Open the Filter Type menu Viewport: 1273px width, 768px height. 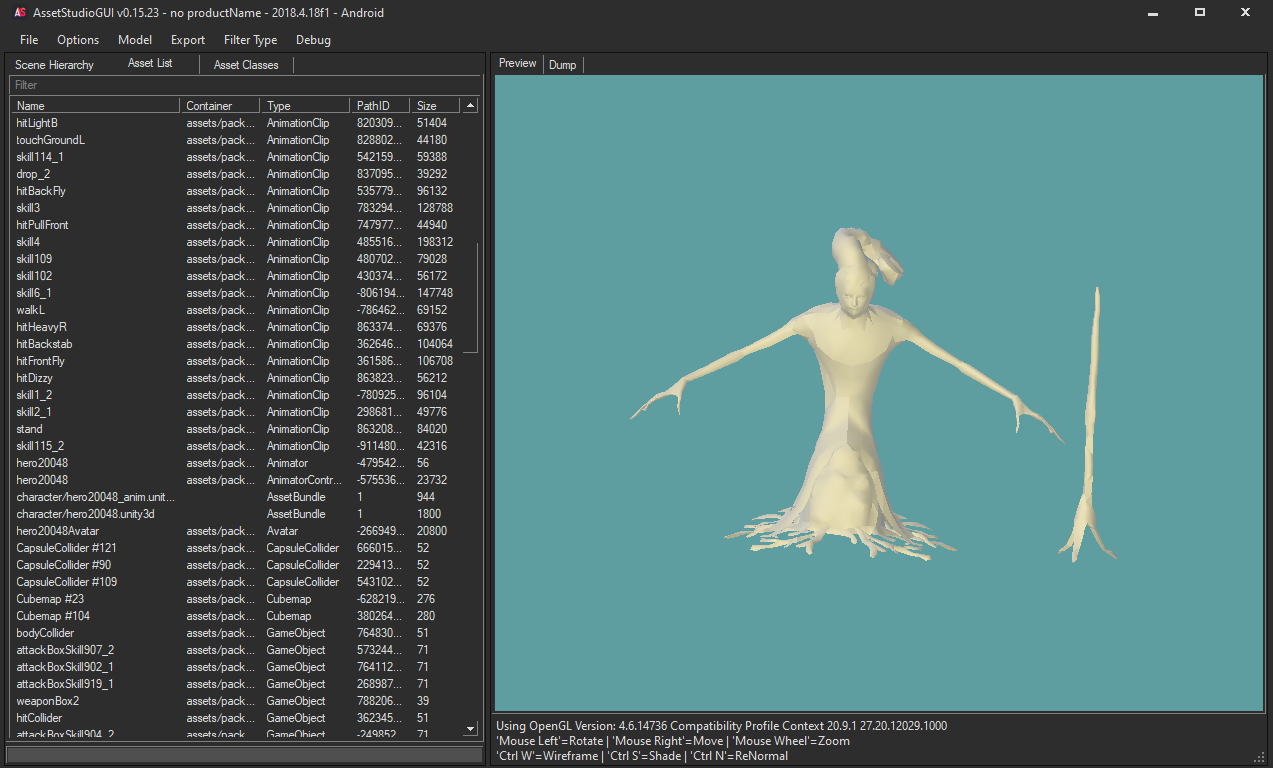click(250, 40)
